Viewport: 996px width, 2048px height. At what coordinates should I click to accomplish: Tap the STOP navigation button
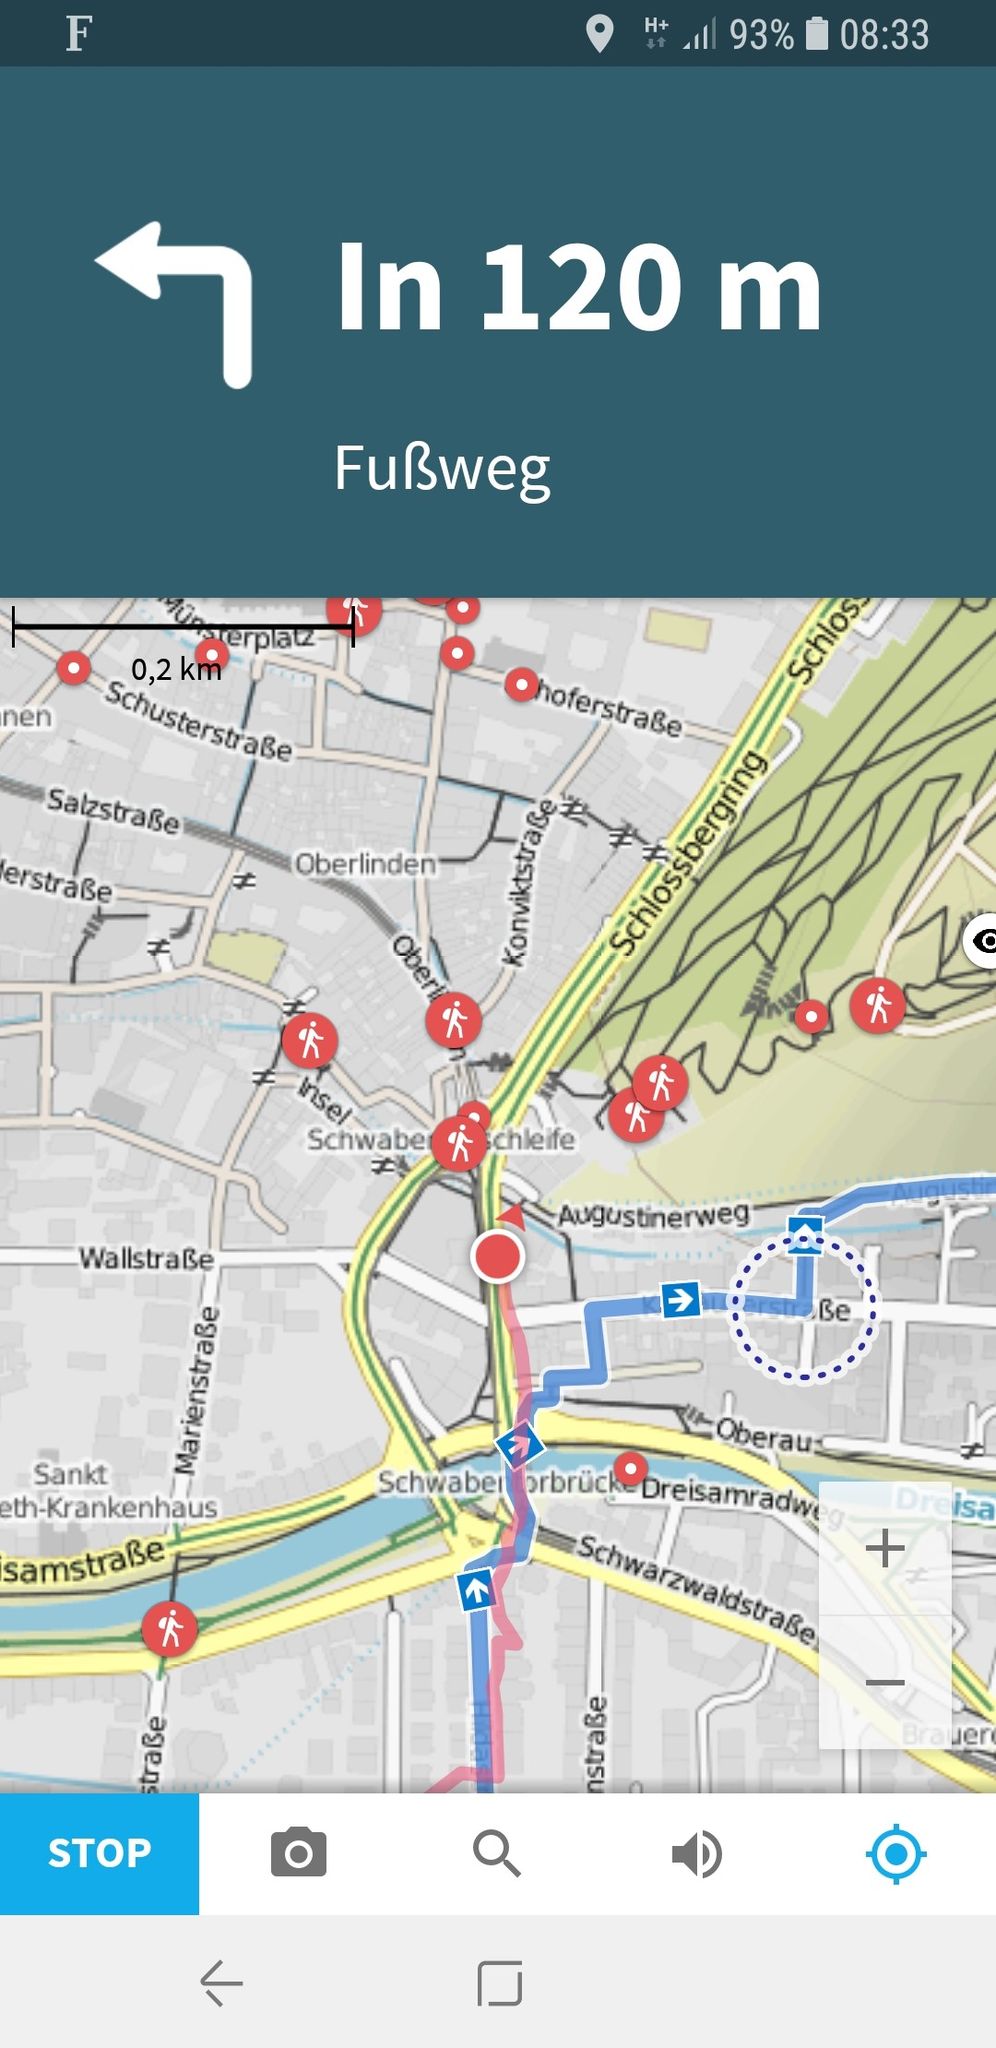tap(99, 1853)
